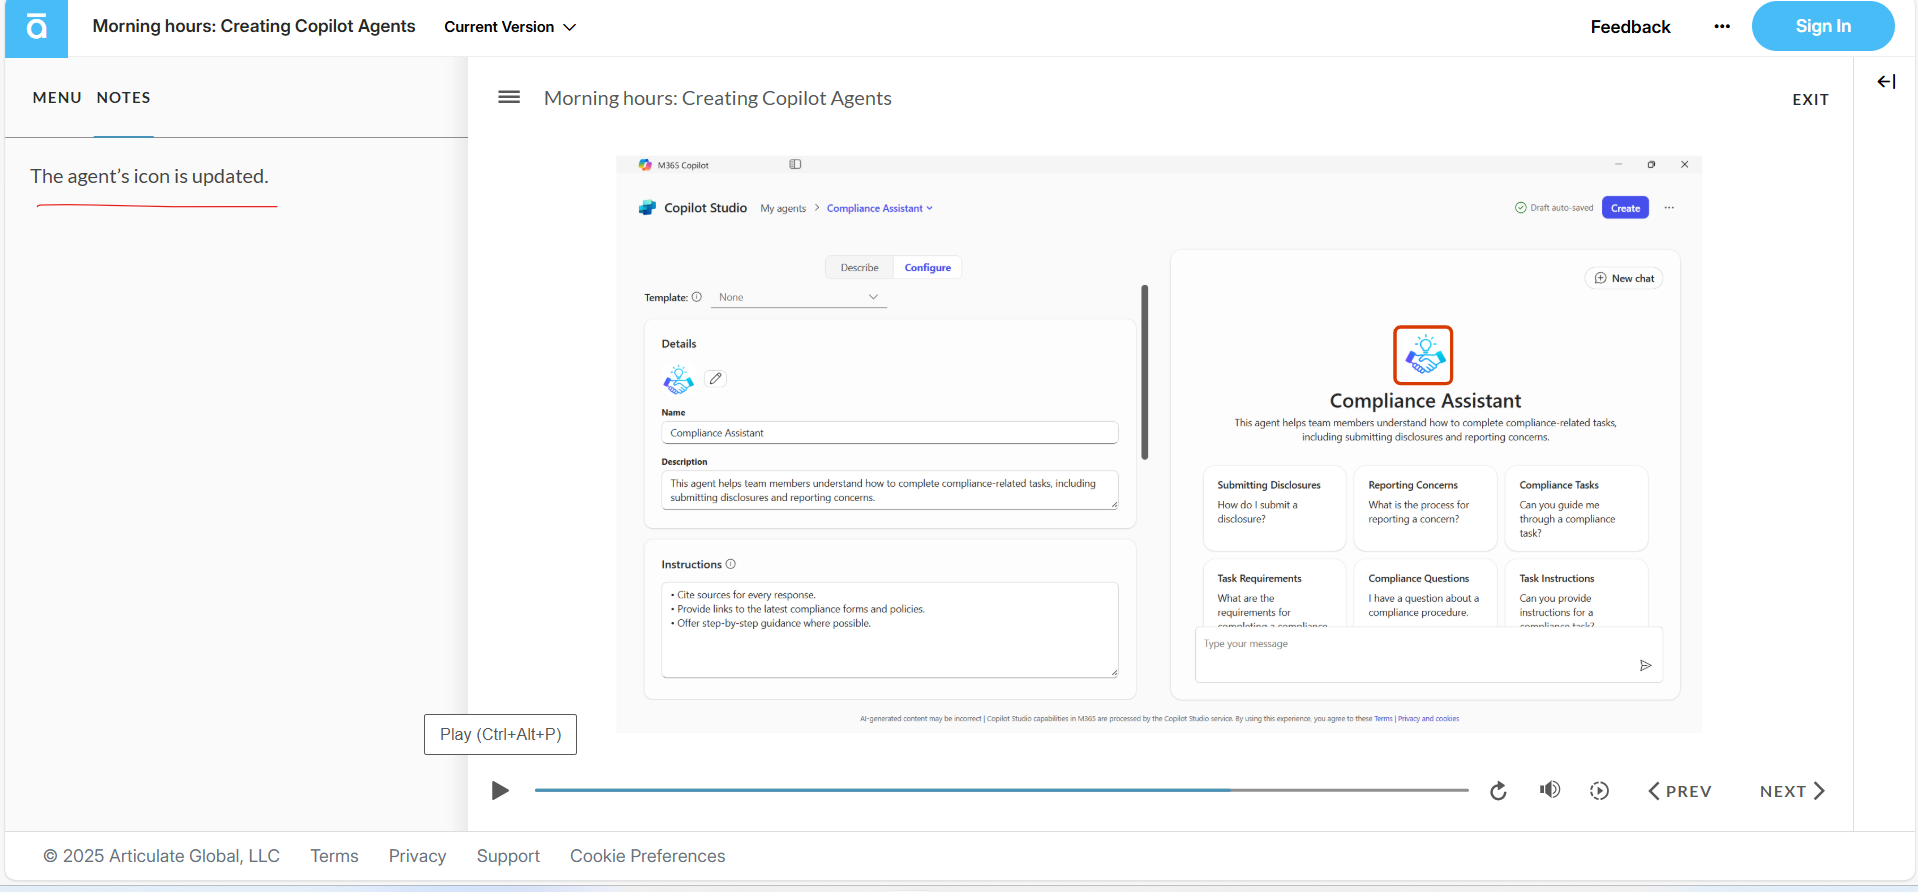1918x892 pixels.
Task: Open the Privacy and cookies link
Action: (1428, 719)
